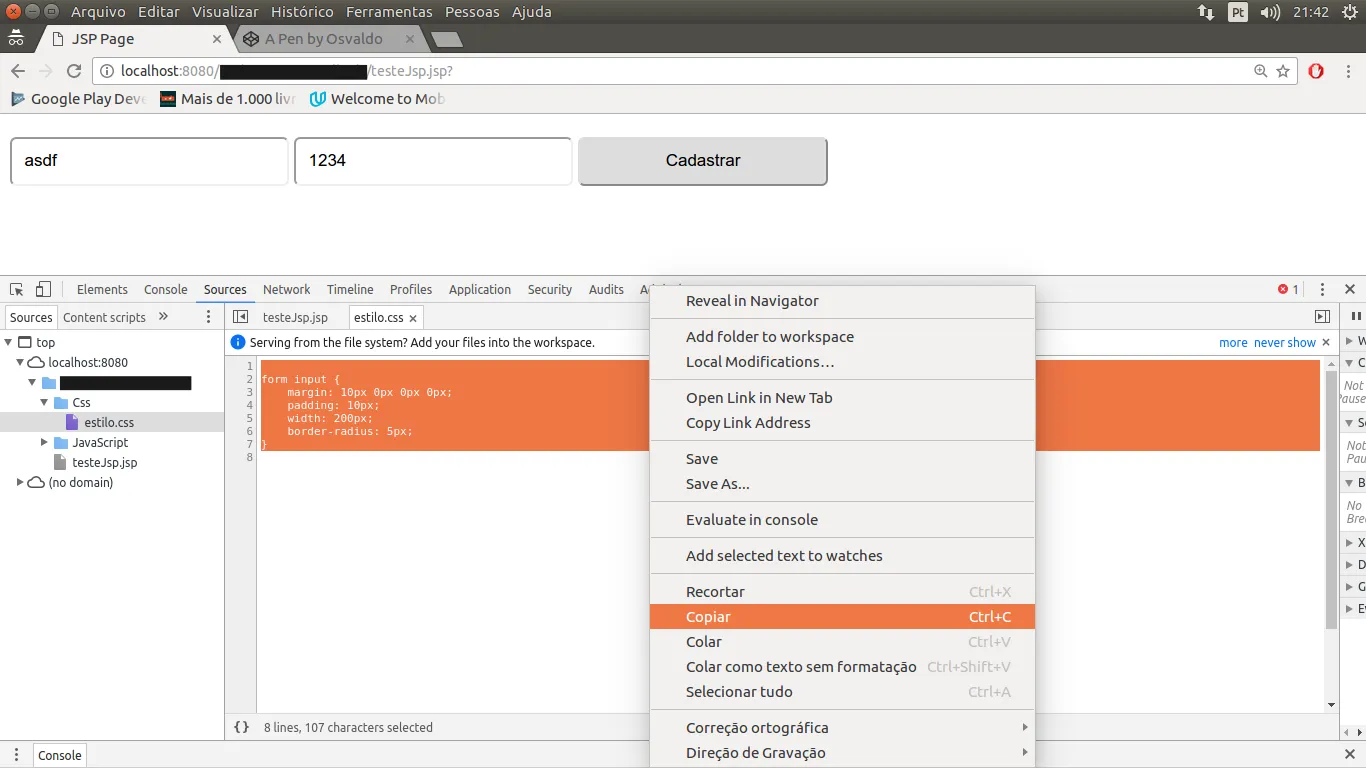
Task: Collapse the Css folder in tree
Action: [x=45, y=403]
